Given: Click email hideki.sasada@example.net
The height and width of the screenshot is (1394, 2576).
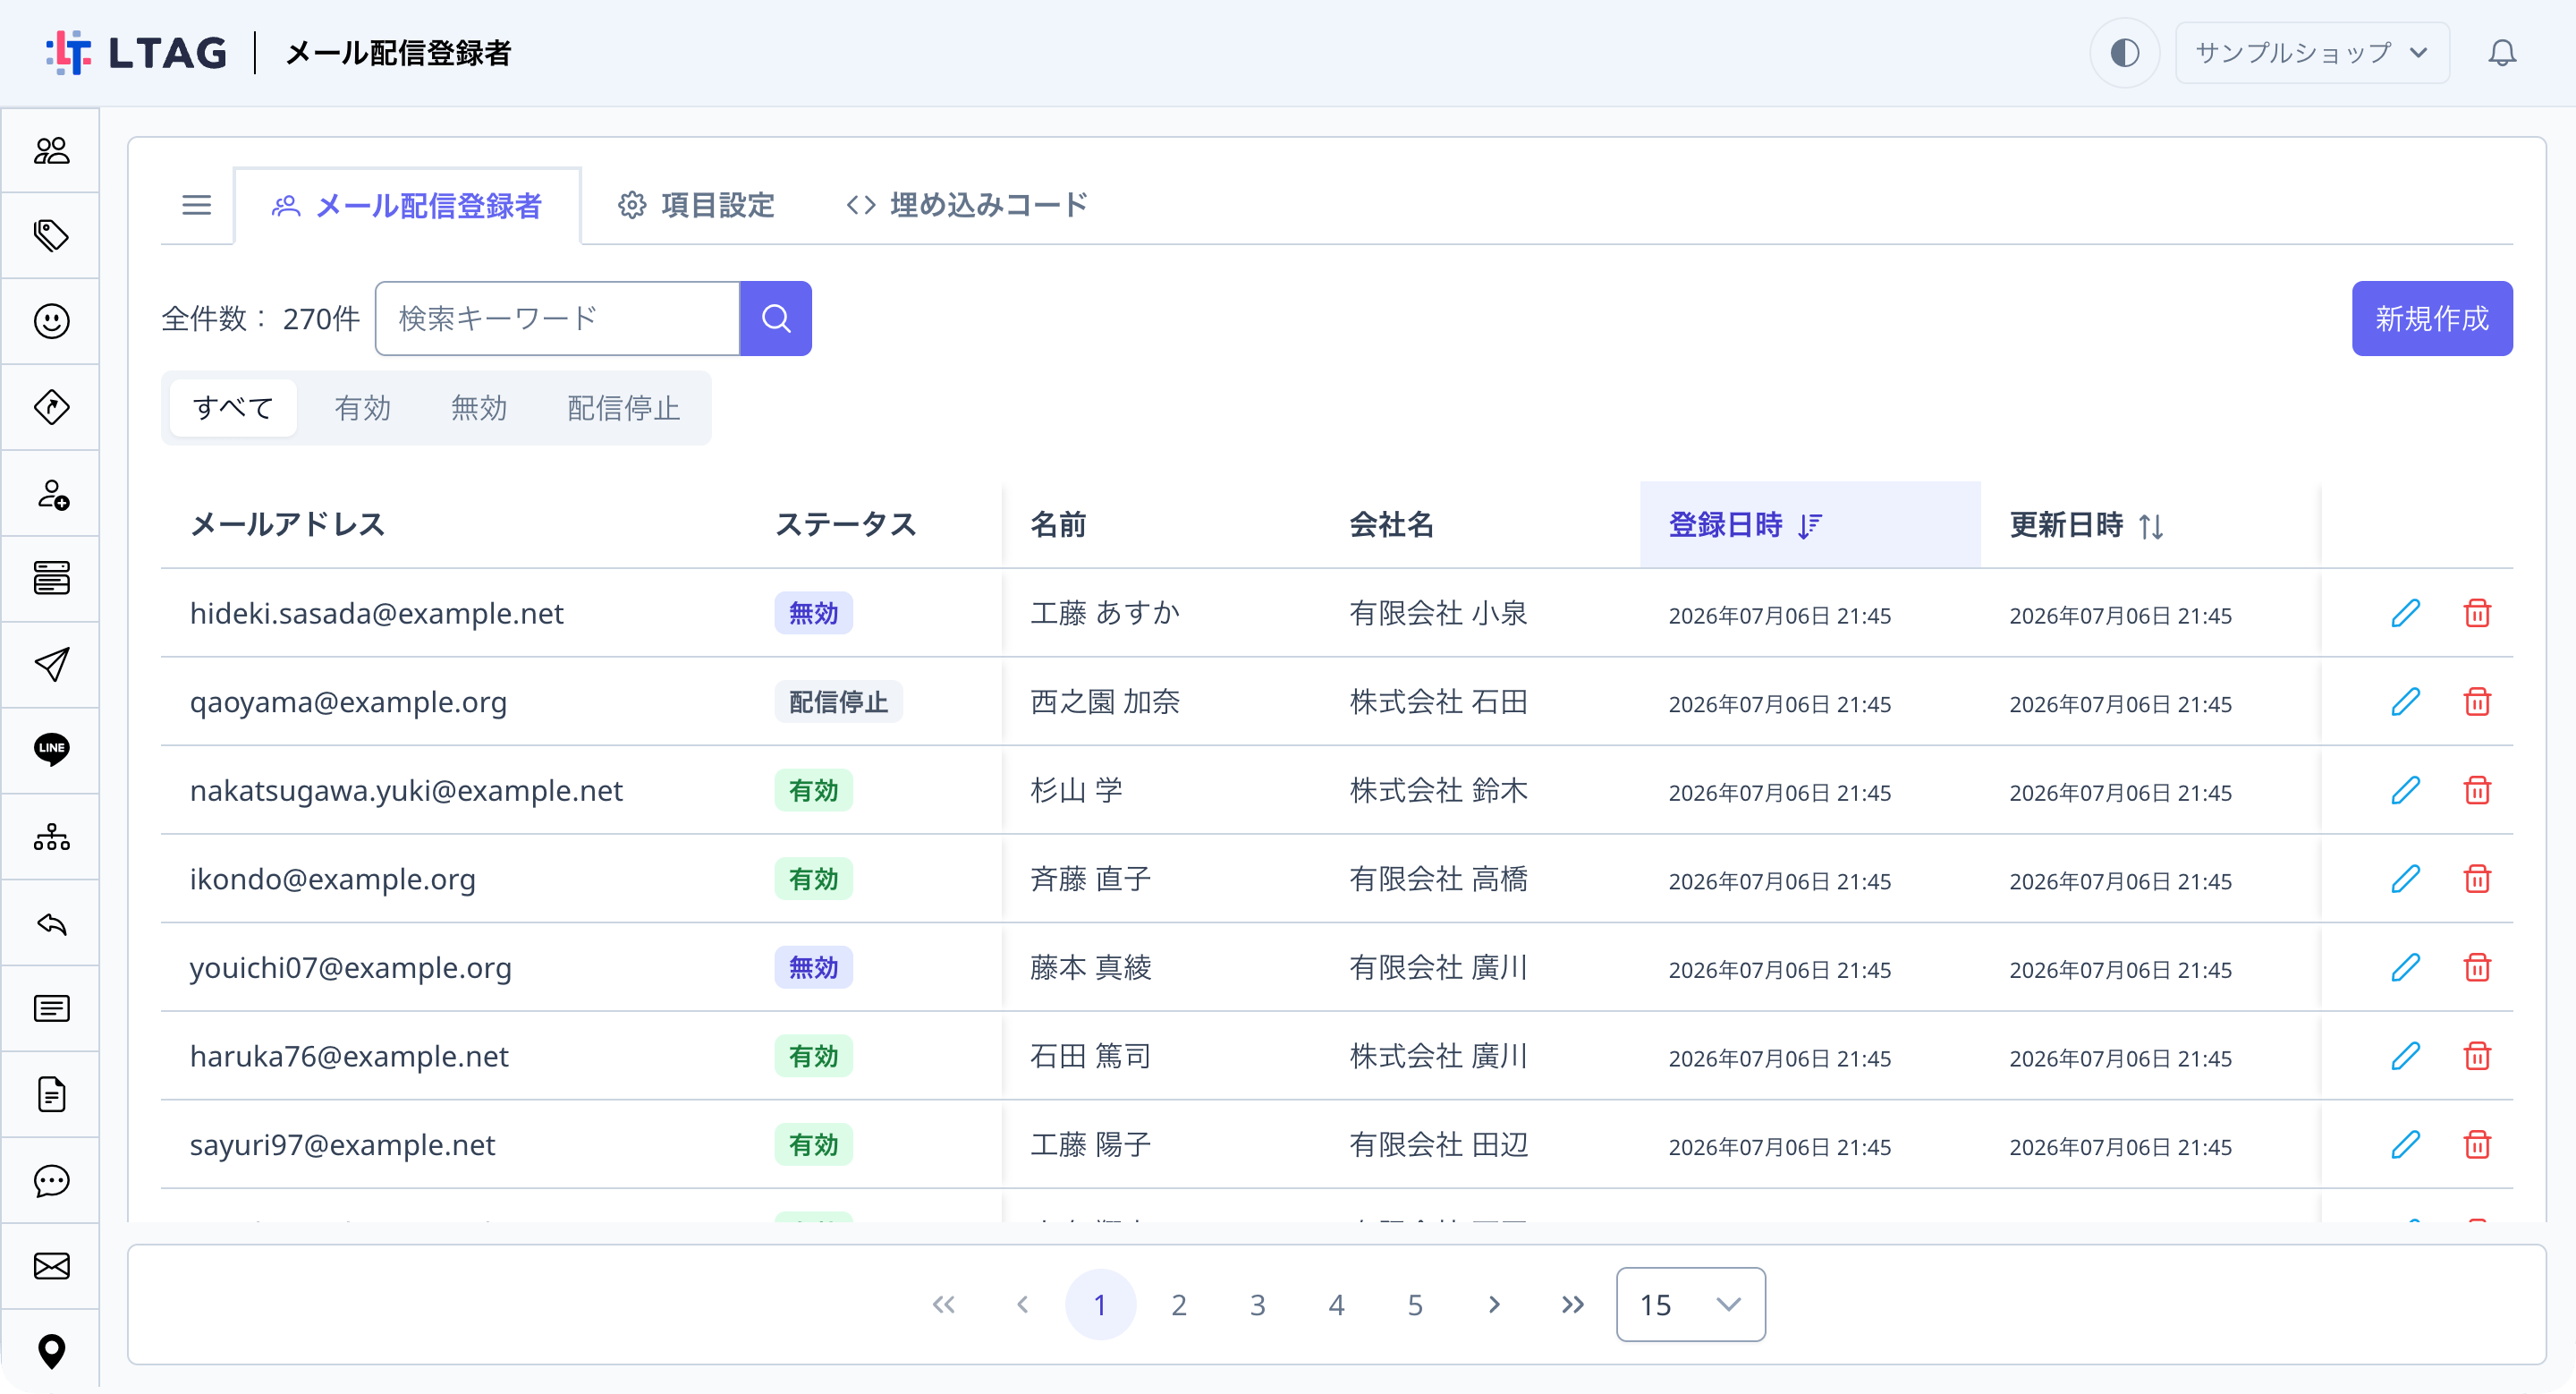Looking at the screenshot, I should pos(376,613).
